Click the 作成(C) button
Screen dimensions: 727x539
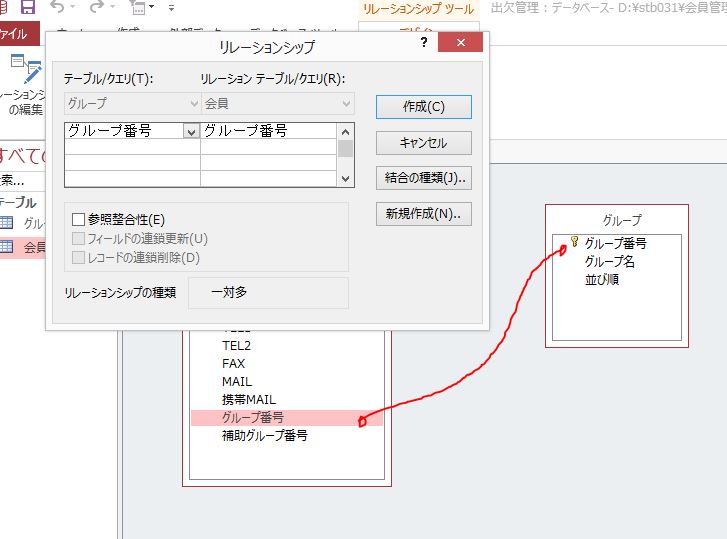424,107
